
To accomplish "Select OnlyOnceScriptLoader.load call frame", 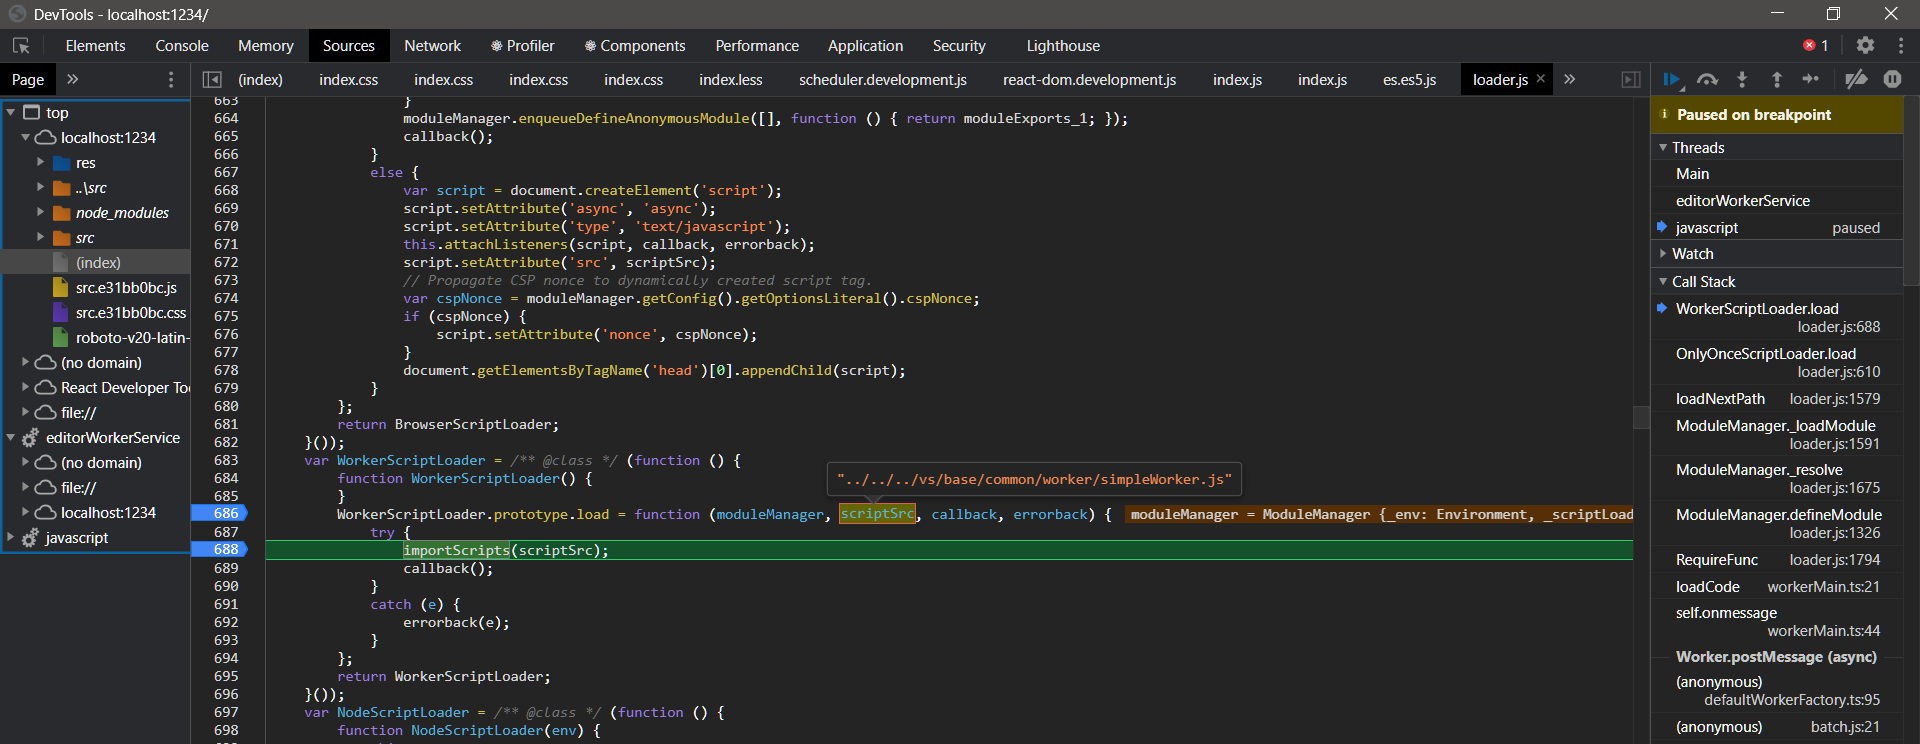I will coord(1776,362).
